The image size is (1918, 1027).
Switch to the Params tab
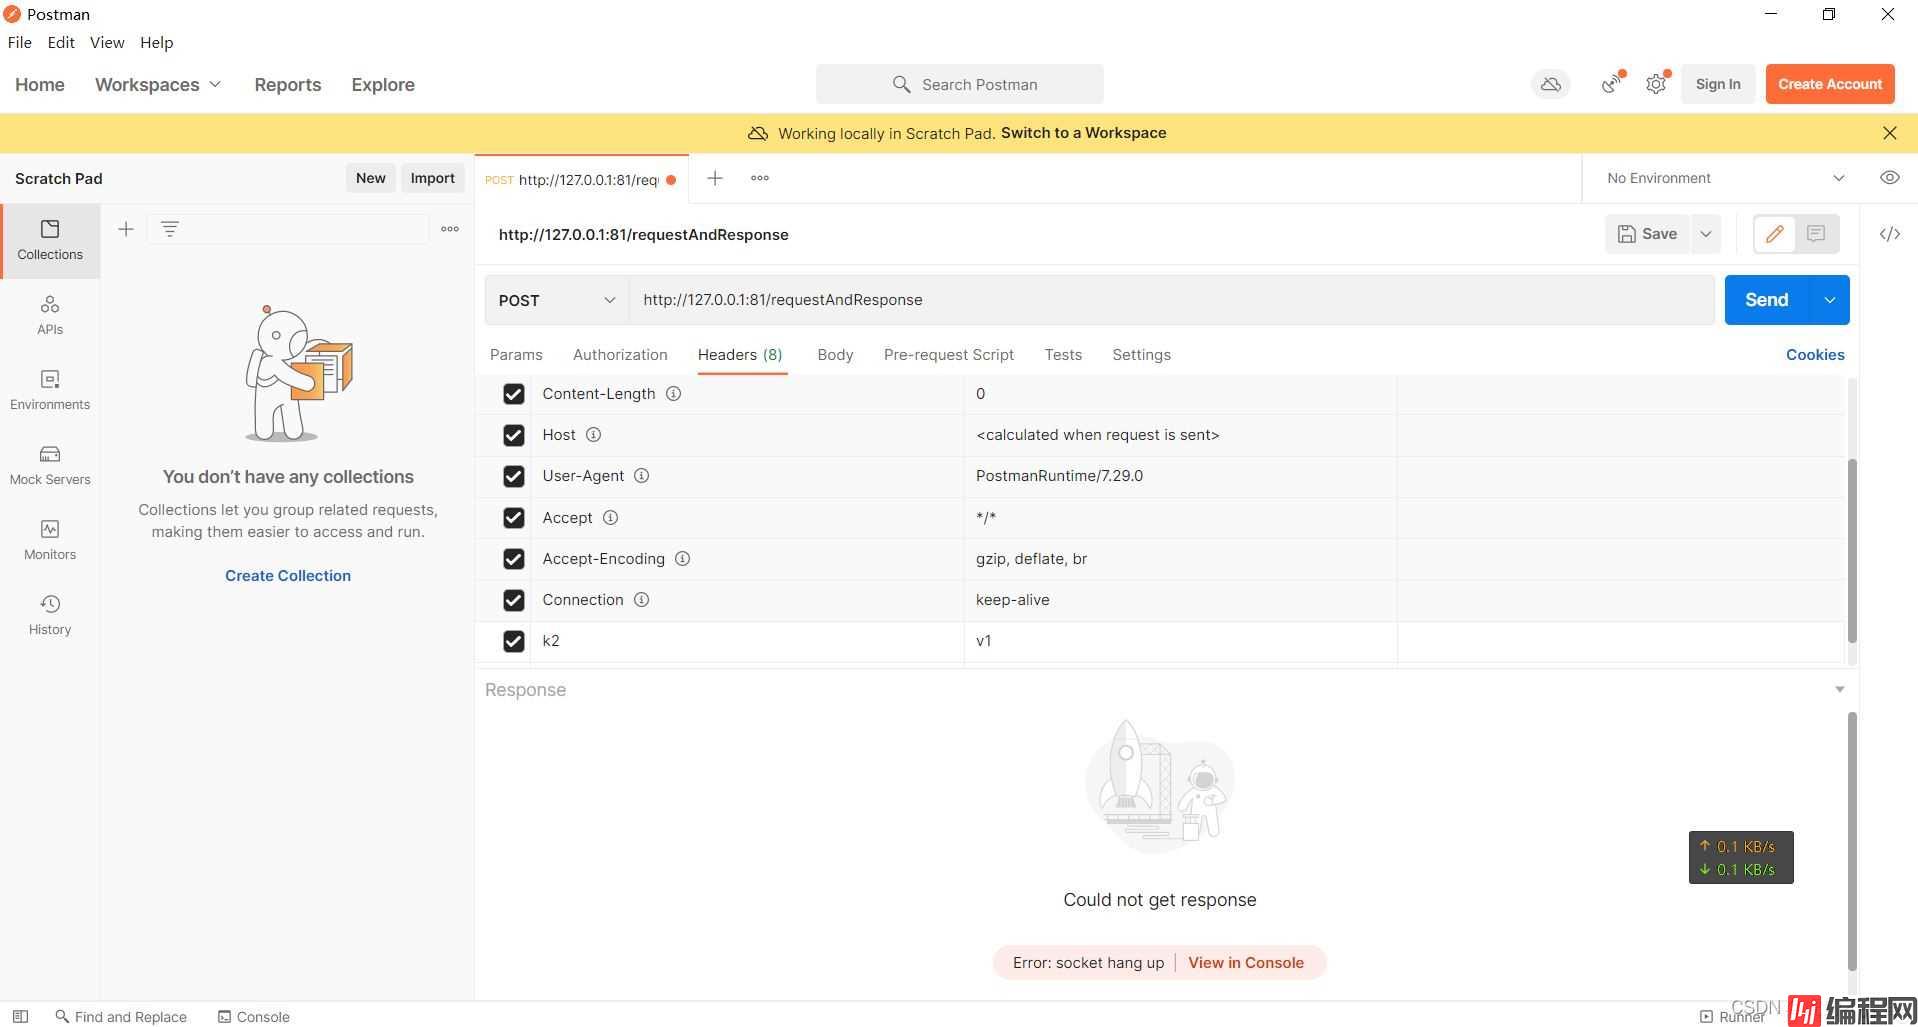(x=516, y=355)
